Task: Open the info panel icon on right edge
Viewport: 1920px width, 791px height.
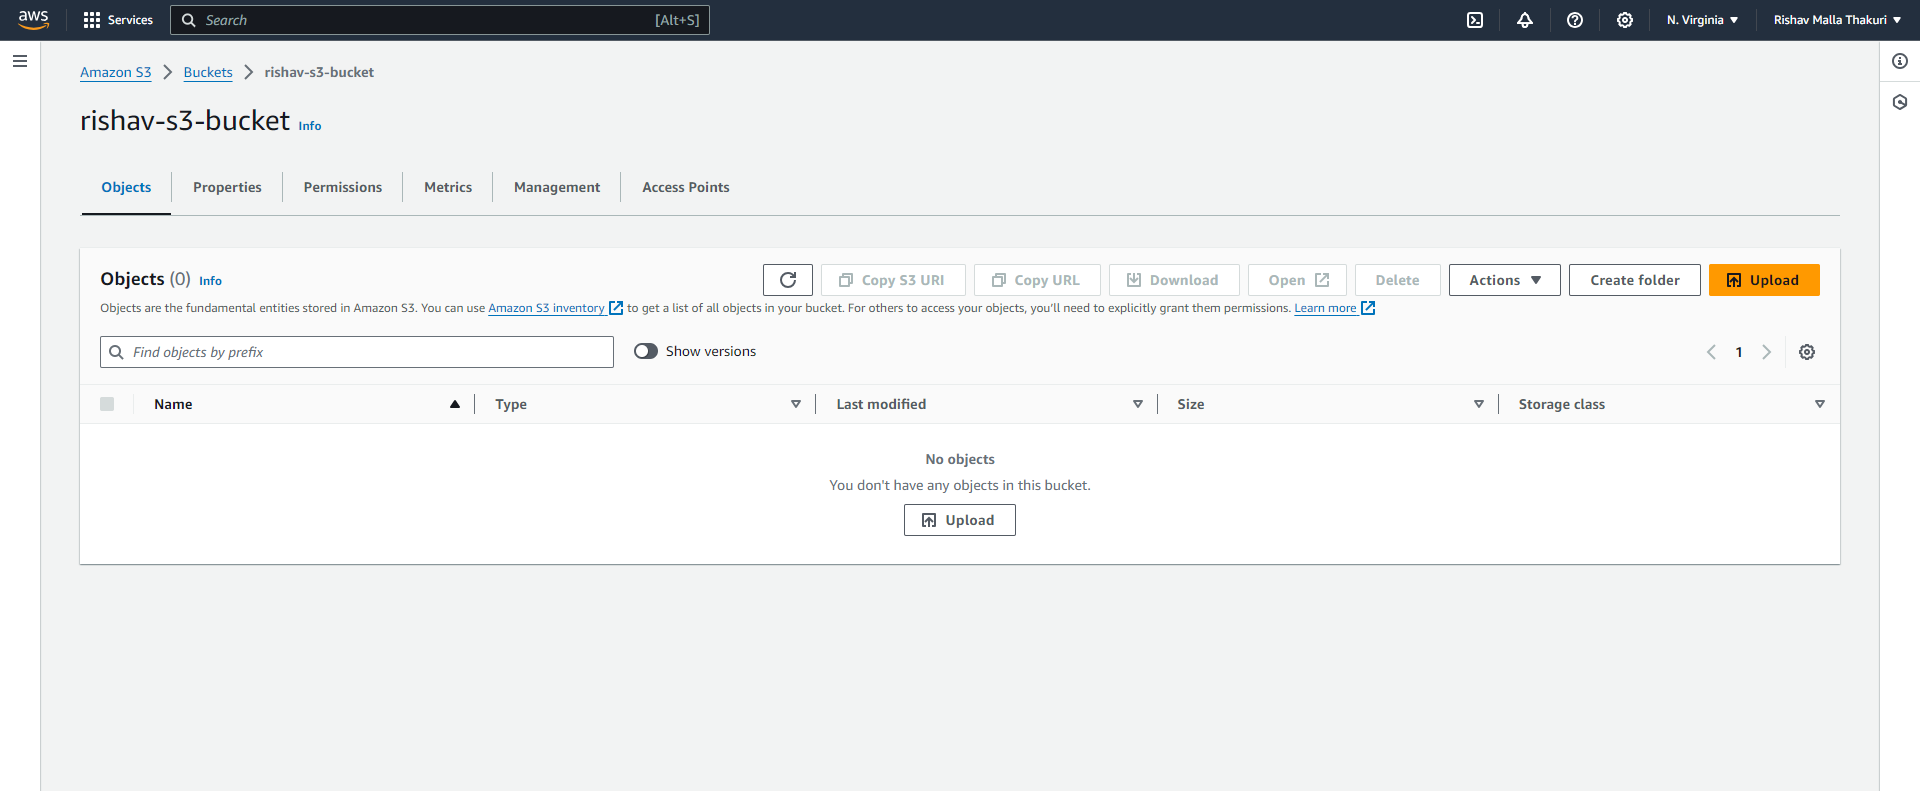Action: pyautogui.click(x=1900, y=61)
